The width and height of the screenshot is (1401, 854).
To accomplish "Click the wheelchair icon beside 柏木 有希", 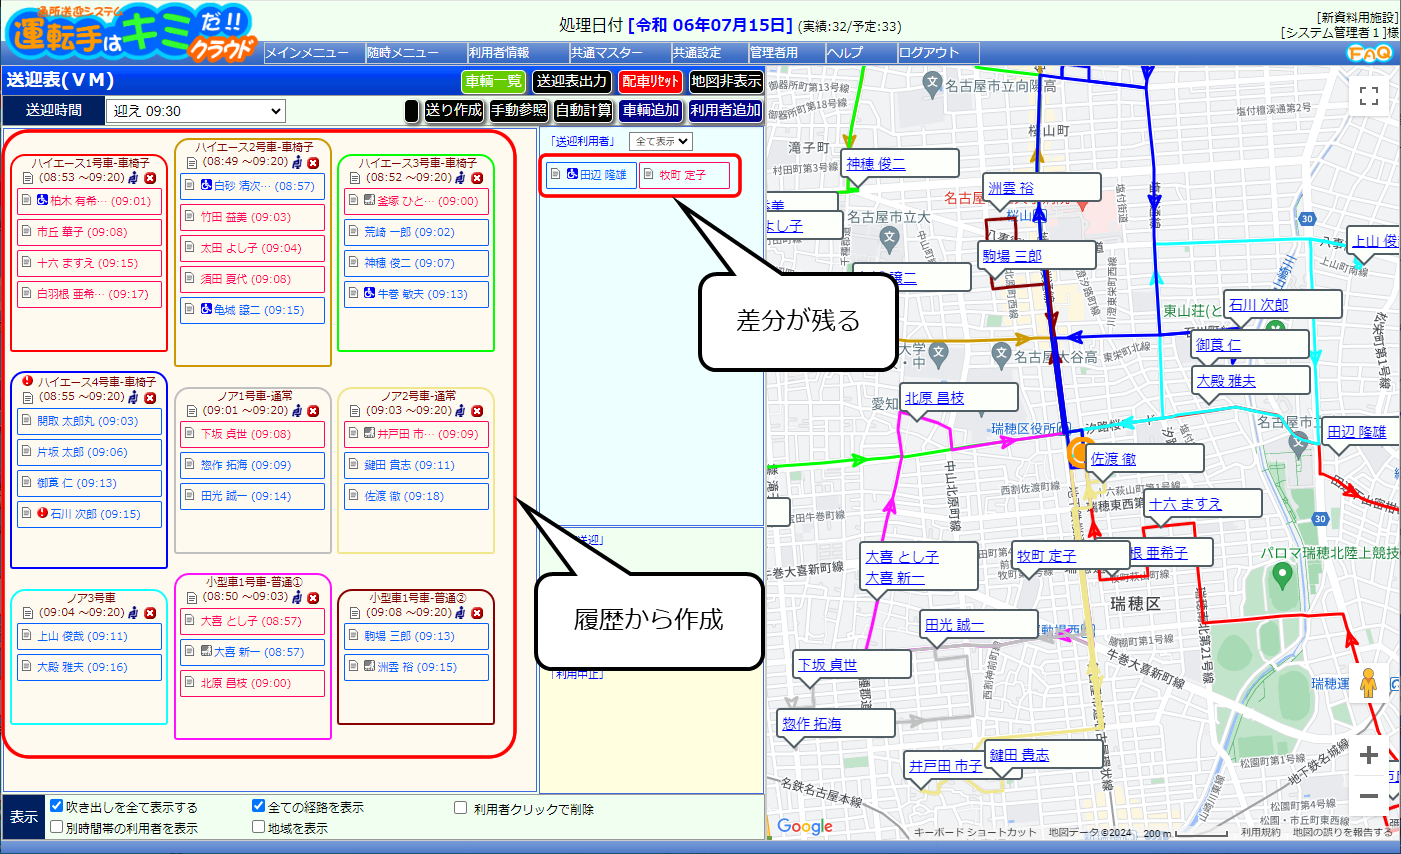I will tap(43, 201).
